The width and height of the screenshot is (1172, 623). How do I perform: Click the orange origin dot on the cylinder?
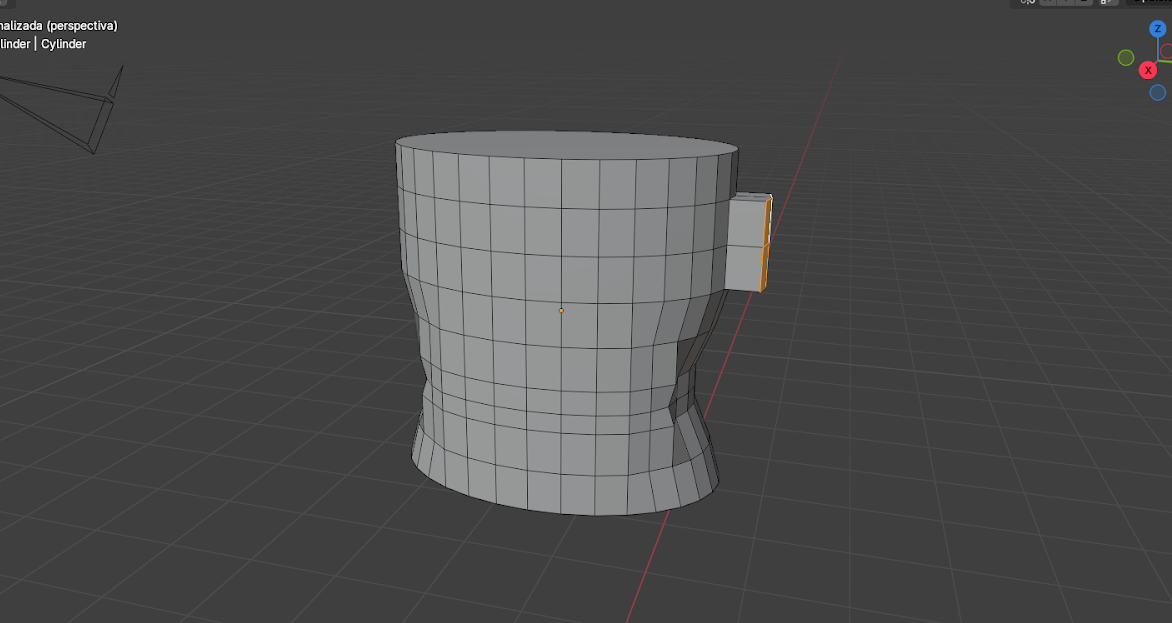tap(561, 311)
